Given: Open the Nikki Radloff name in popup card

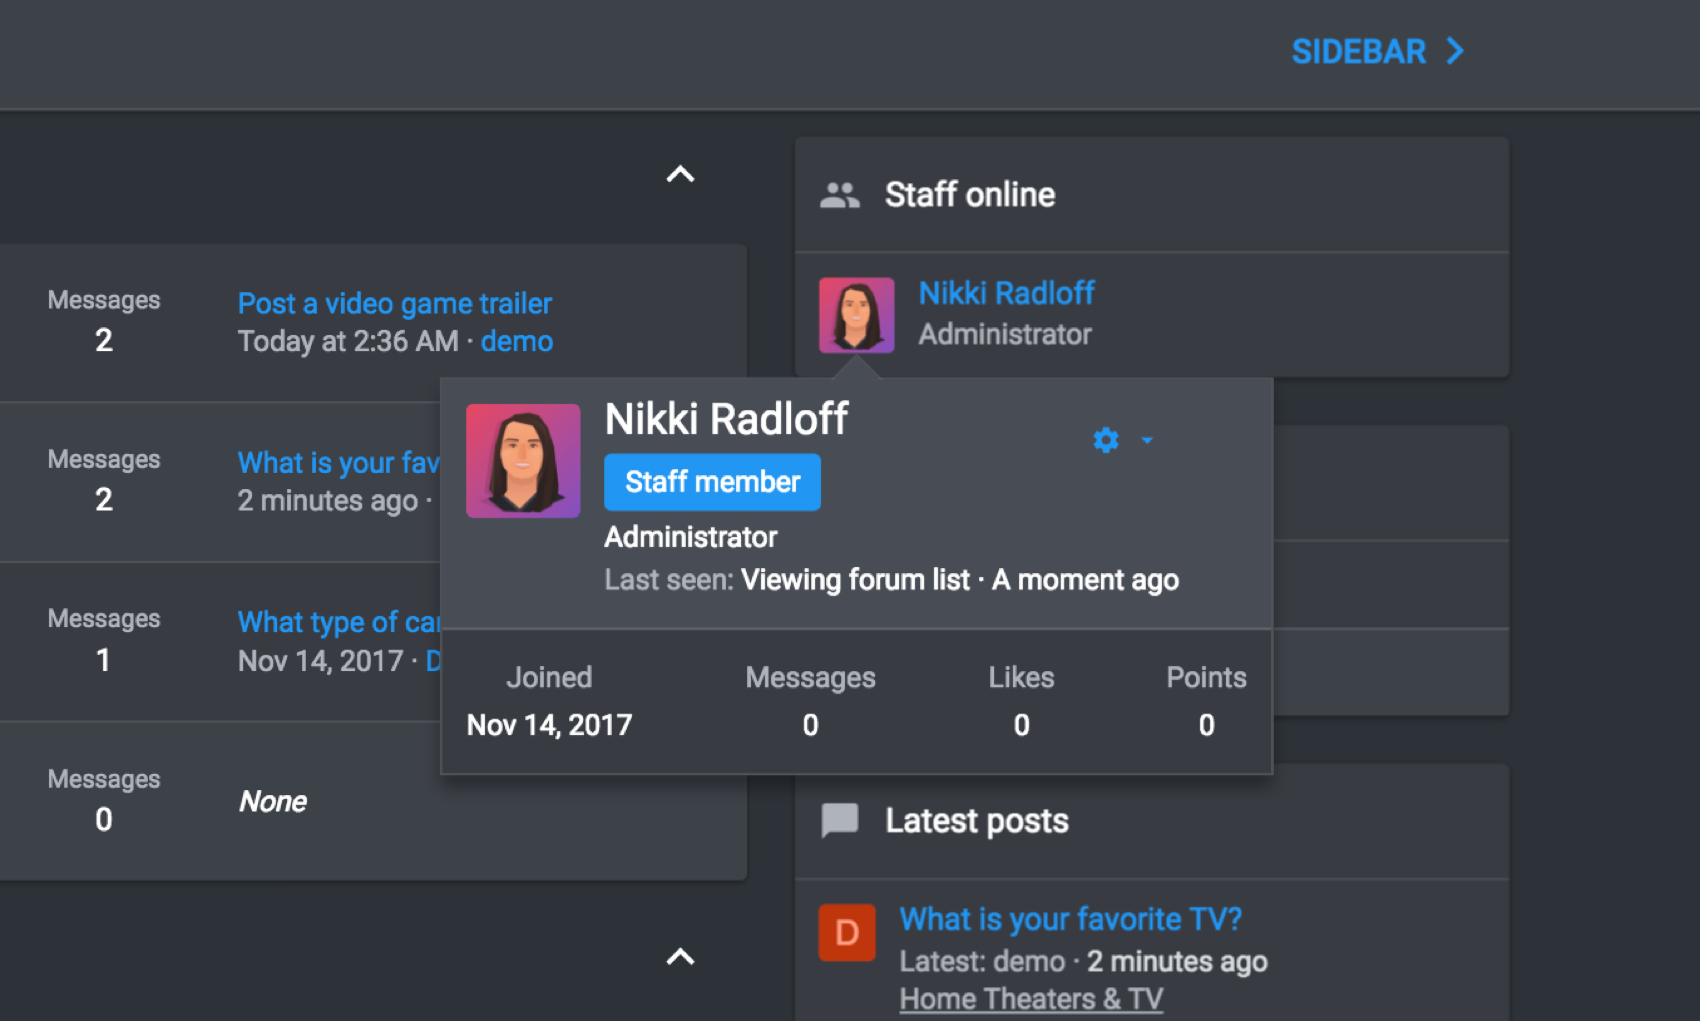Looking at the screenshot, I should click(x=726, y=419).
